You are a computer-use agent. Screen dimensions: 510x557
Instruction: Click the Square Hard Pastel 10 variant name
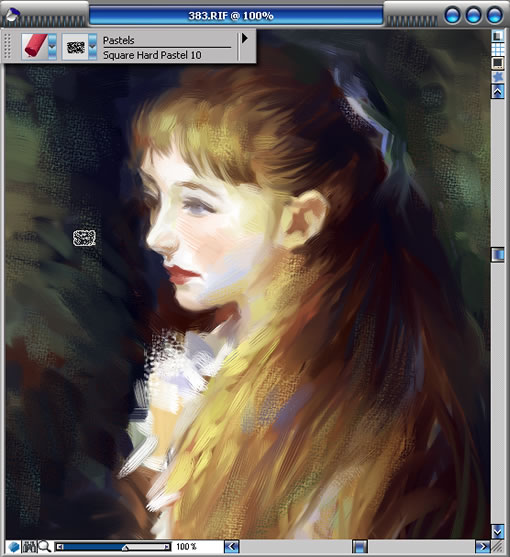pyautogui.click(x=152, y=55)
